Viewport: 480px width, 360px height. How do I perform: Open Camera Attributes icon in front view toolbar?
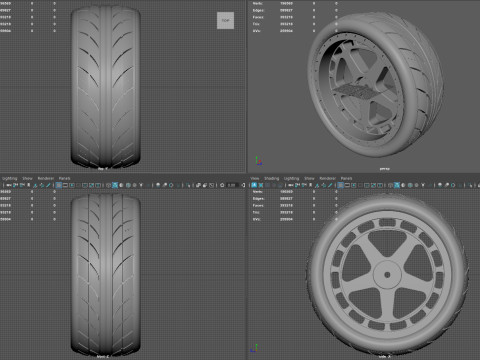[22, 185]
